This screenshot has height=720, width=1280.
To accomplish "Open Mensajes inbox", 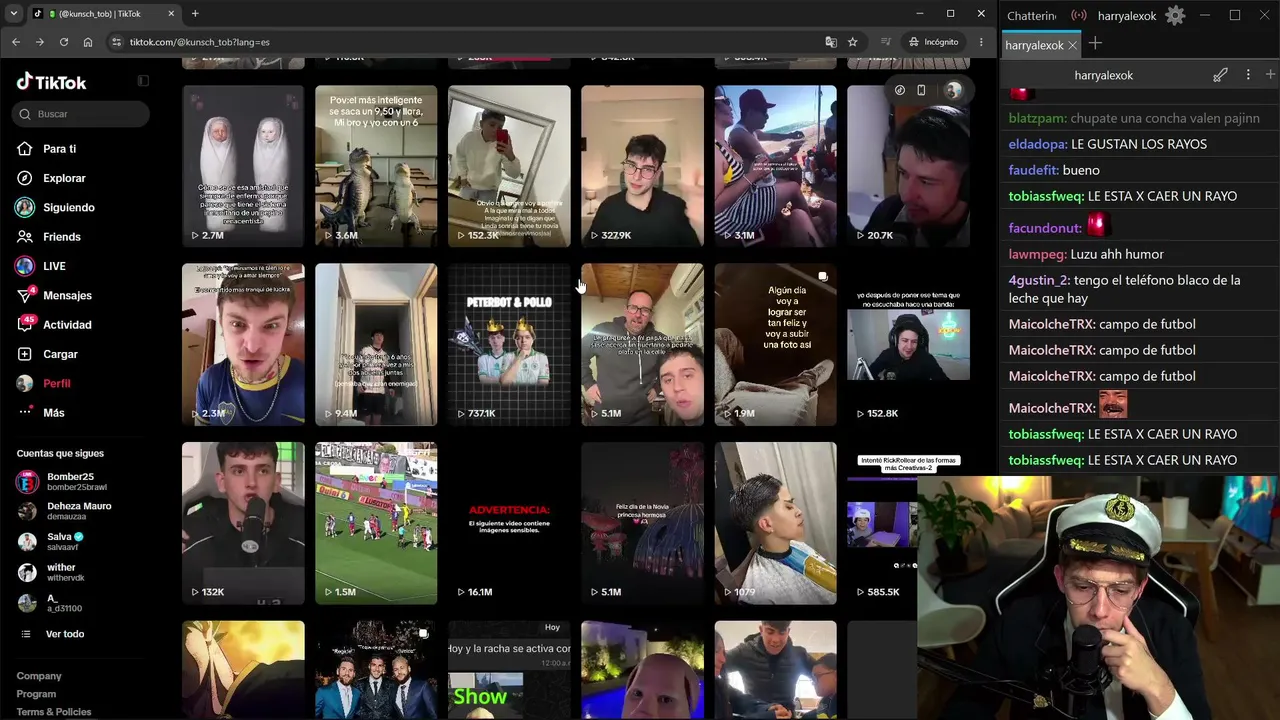I will [x=67, y=295].
